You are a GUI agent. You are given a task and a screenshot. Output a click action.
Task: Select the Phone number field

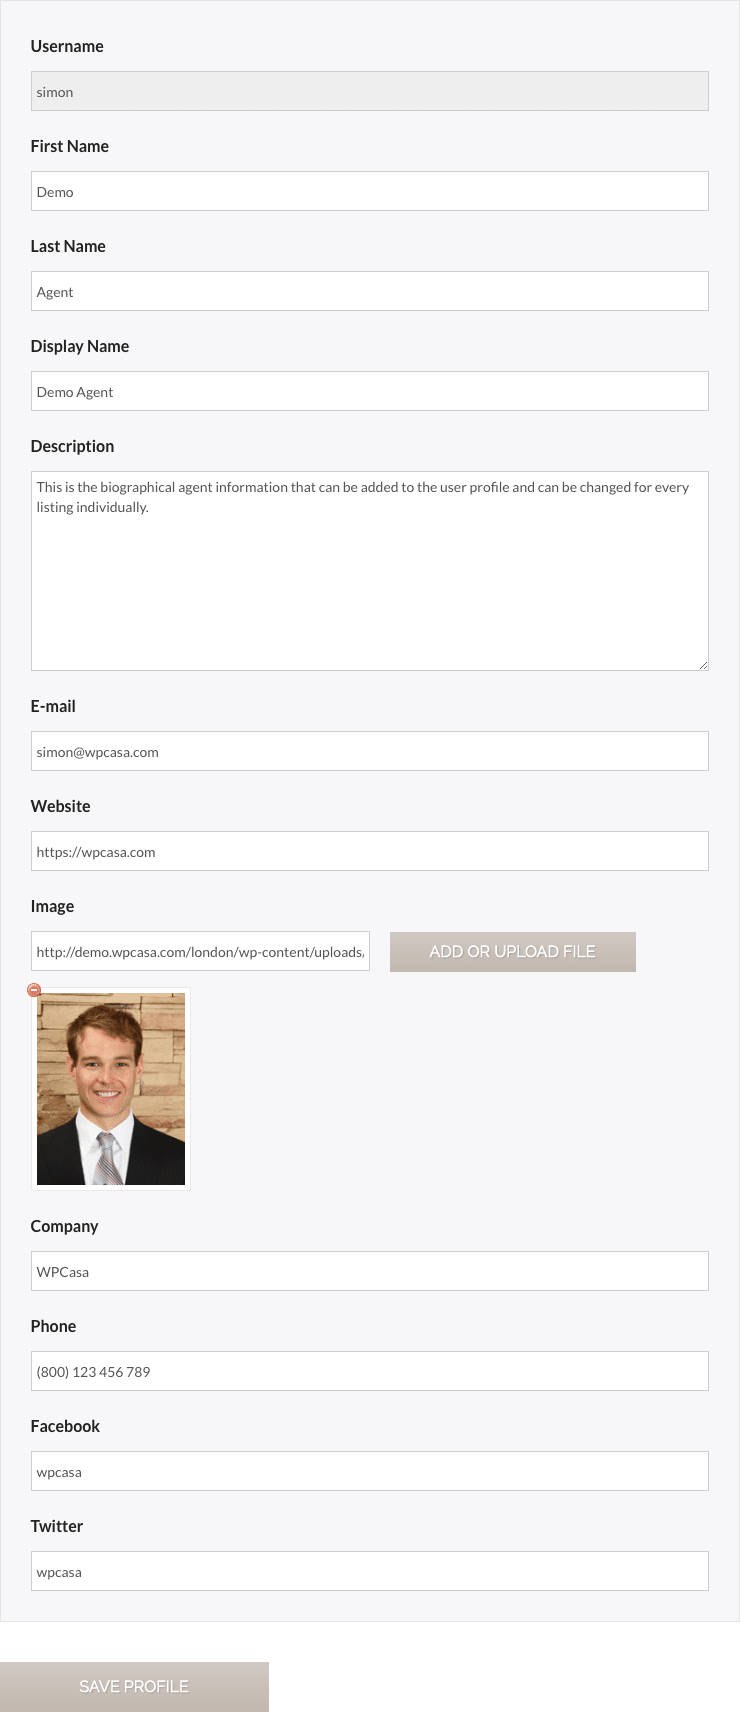coord(370,1371)
